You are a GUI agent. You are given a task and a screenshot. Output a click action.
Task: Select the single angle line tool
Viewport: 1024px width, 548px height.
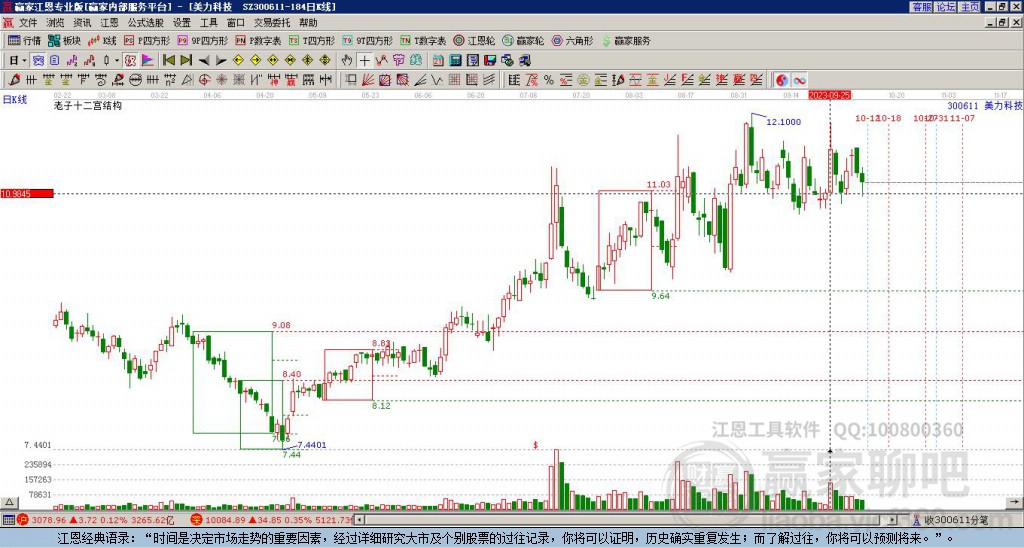[420, 80]
